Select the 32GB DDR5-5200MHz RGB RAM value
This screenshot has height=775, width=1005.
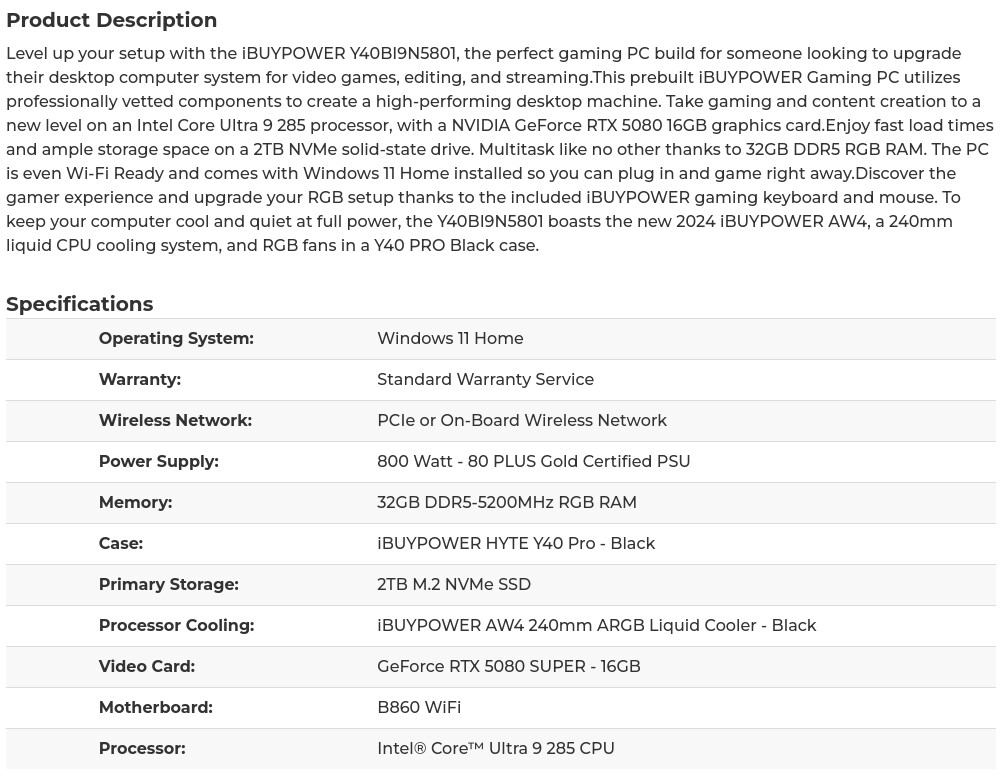tap(506, 503)
